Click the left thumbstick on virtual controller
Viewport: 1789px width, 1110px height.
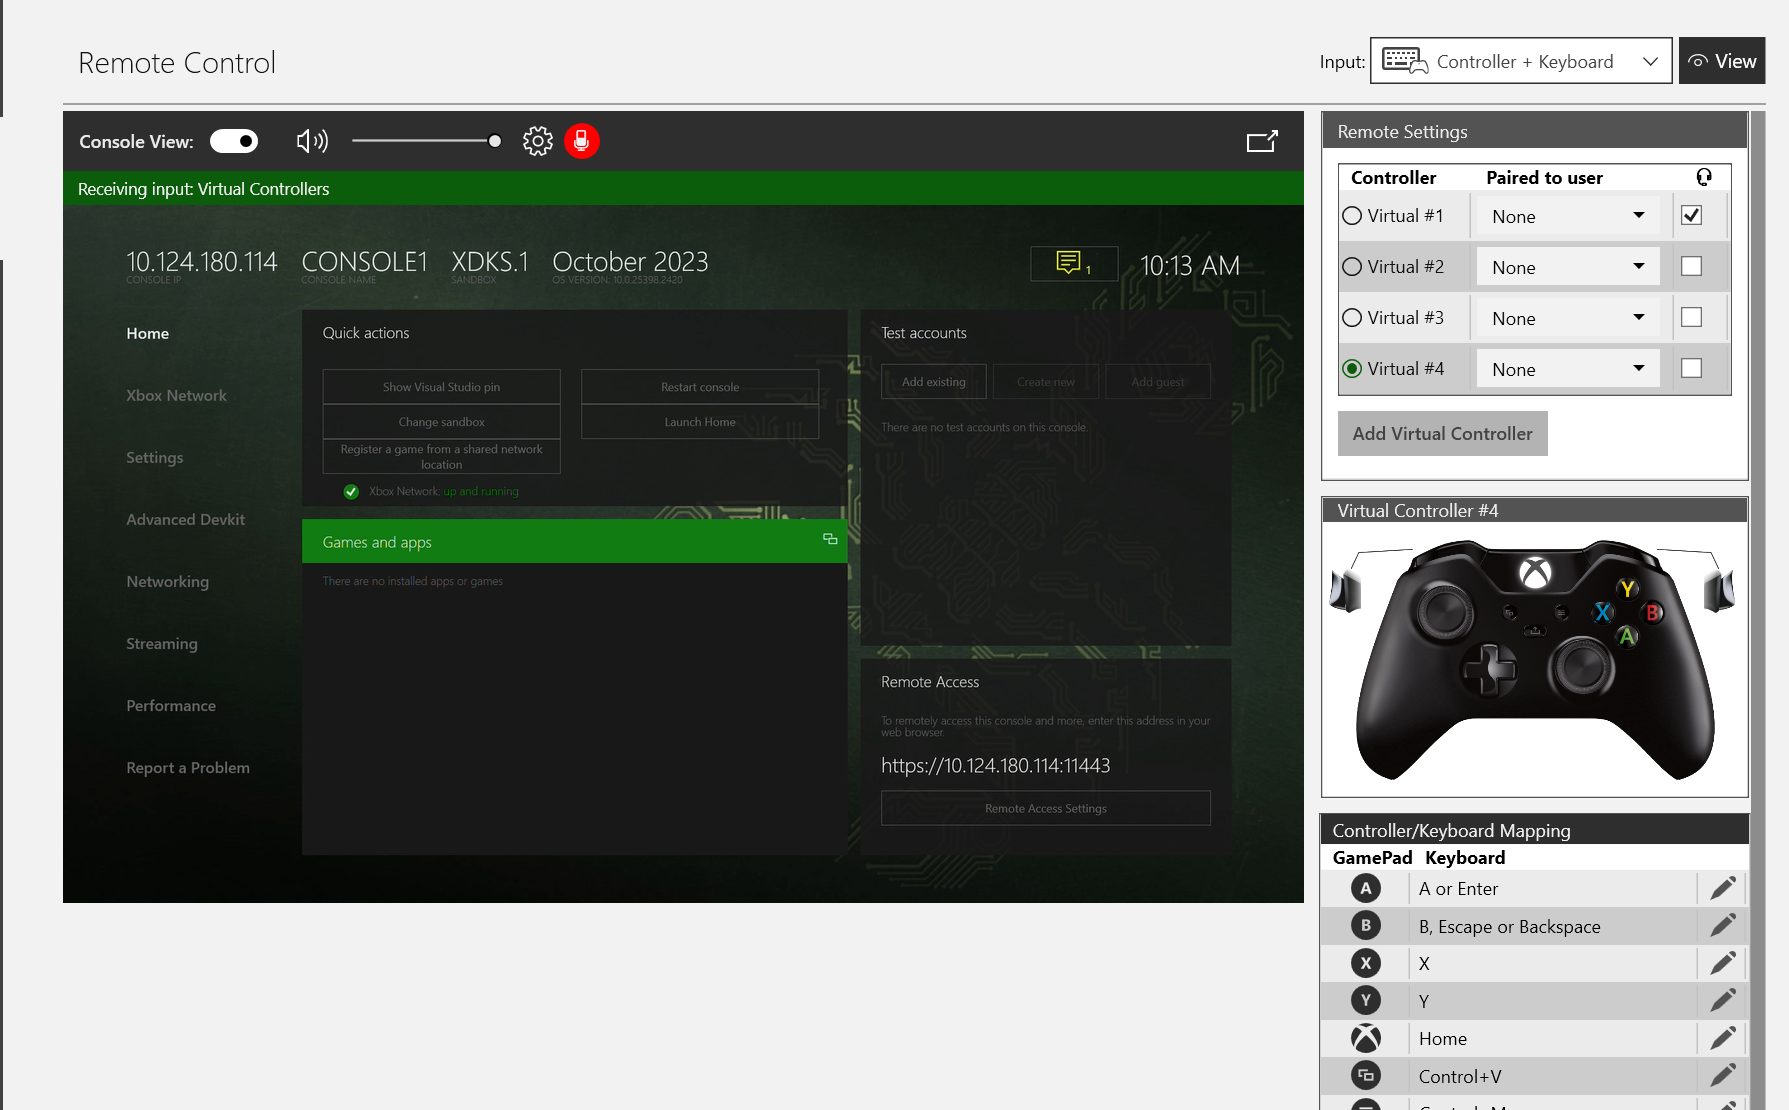coord(1443,612)
